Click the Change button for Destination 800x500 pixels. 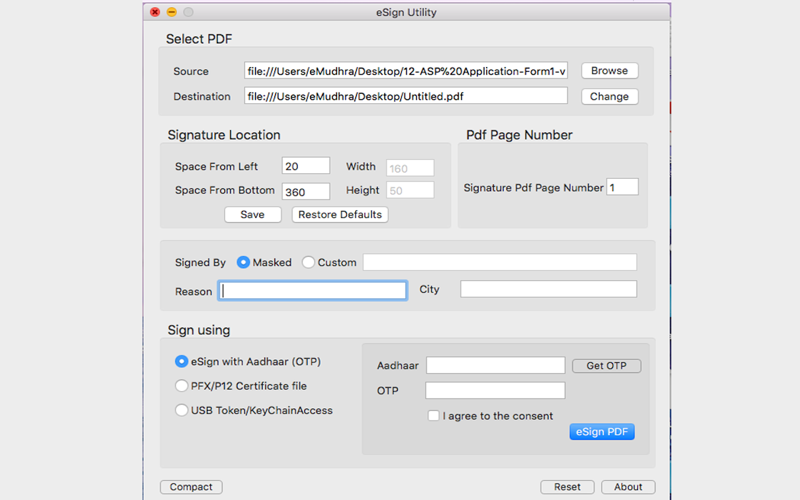point(610,96)
